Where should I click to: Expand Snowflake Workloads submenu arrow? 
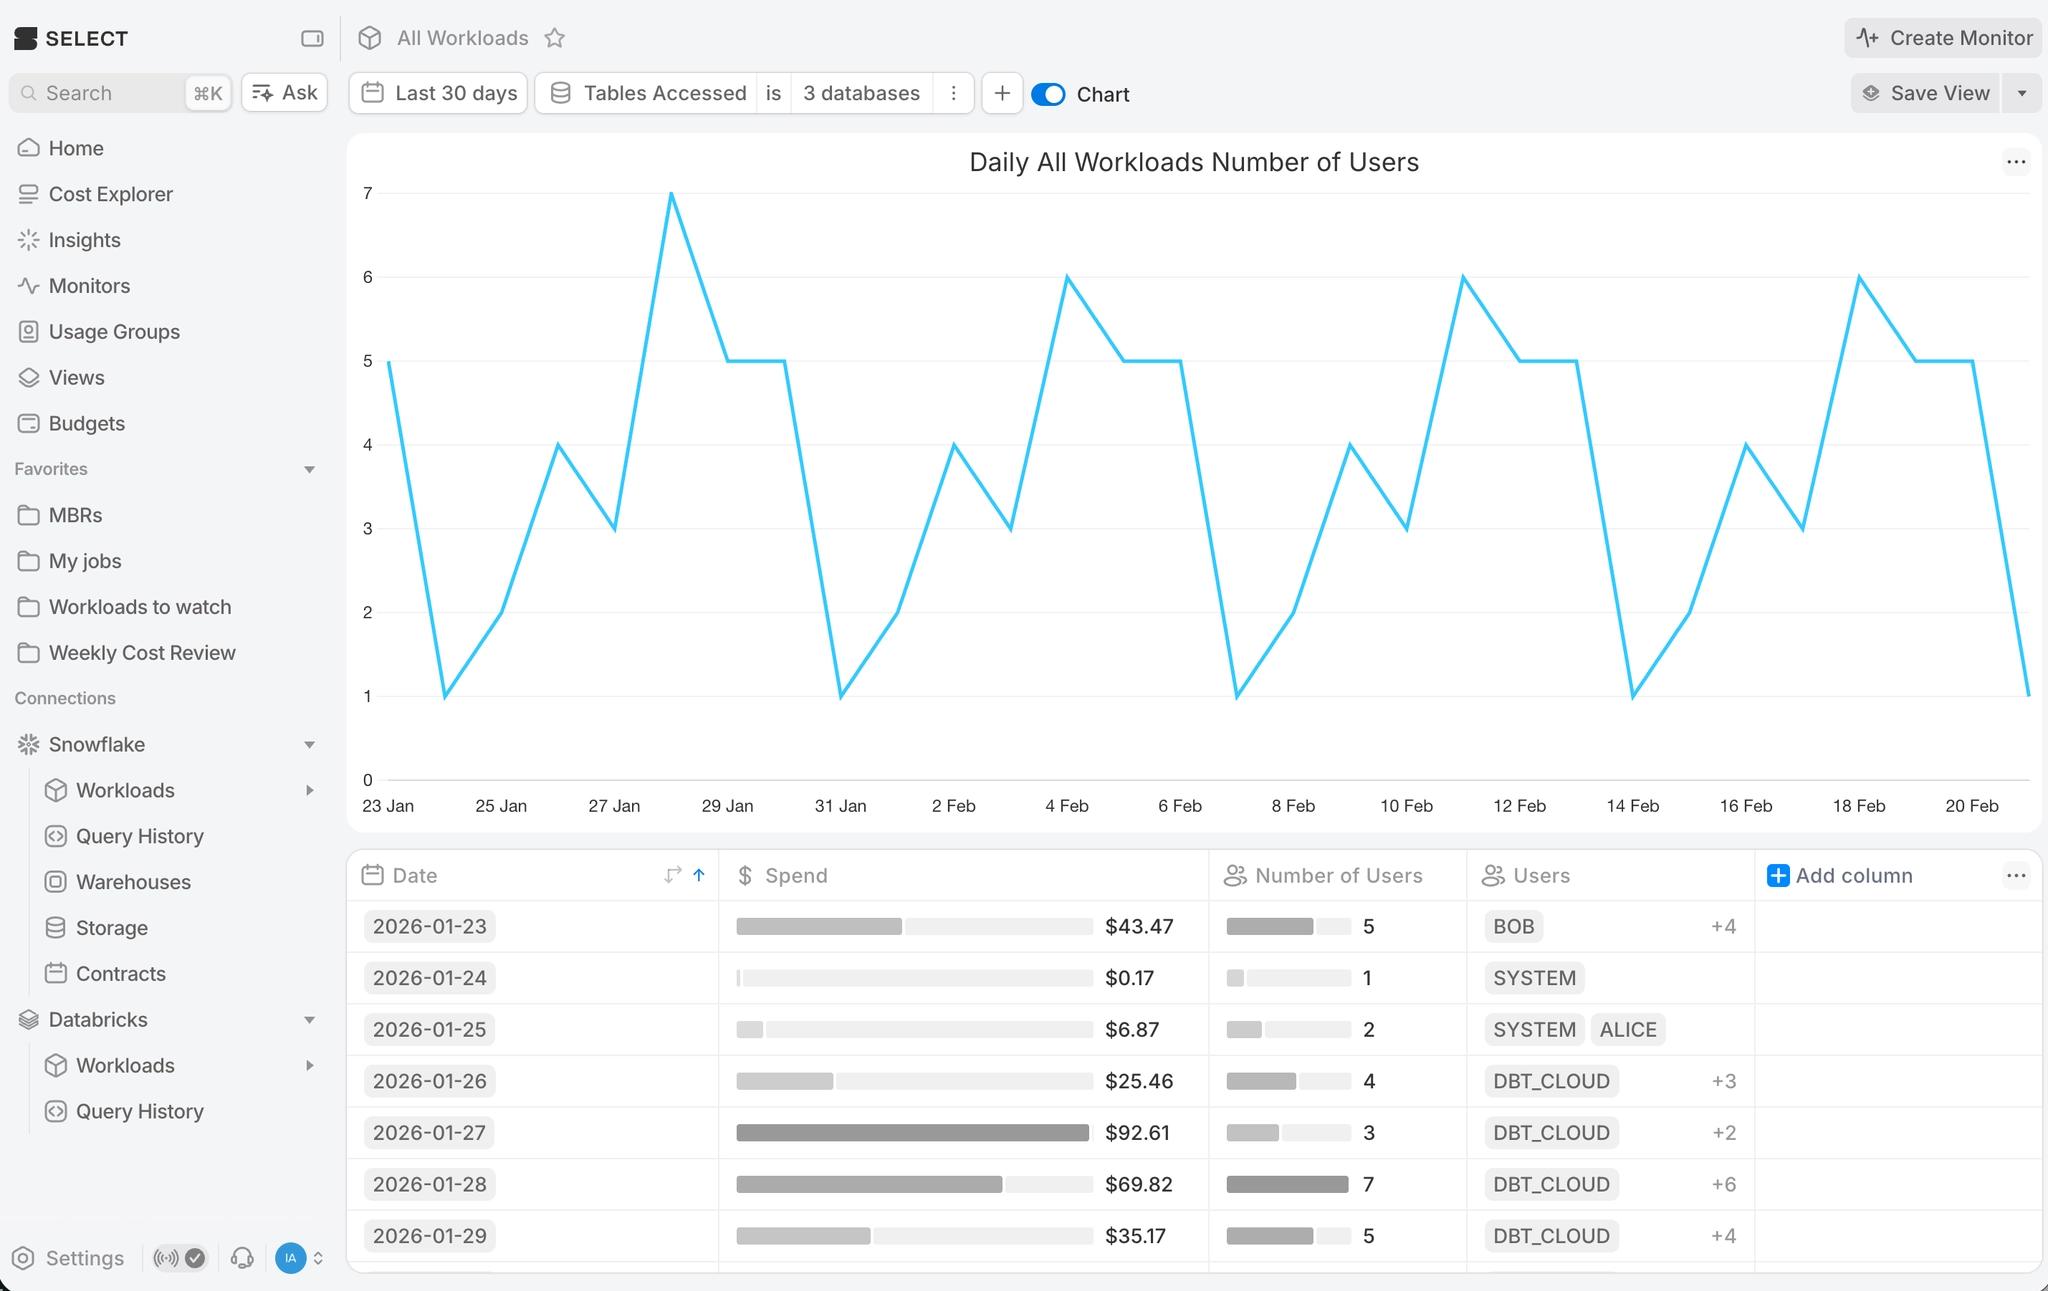point(309,790)
